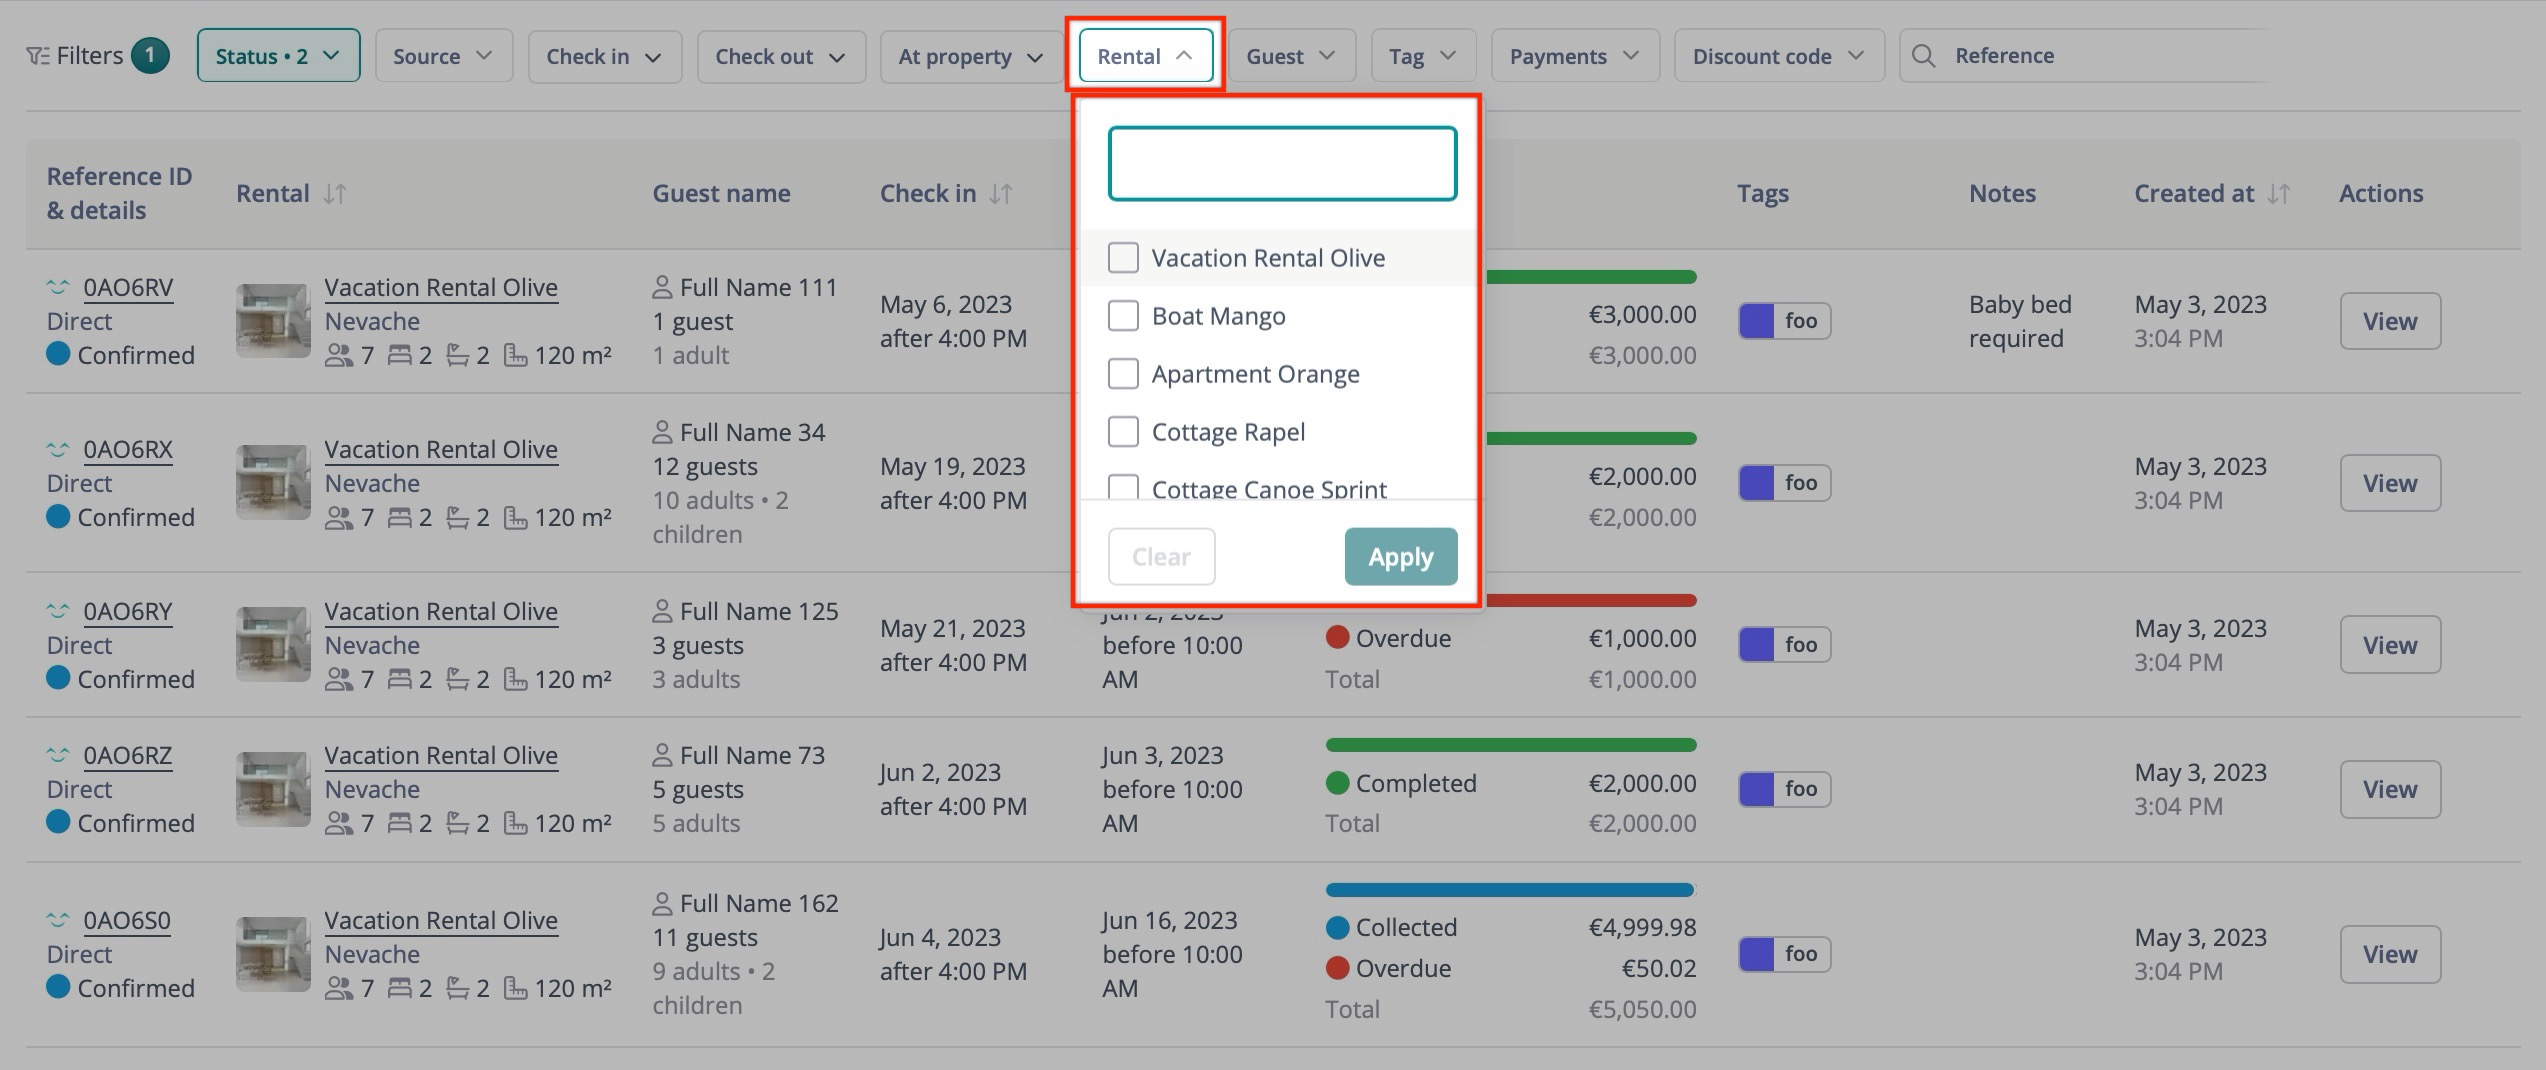Viewport: 2546px width, 1070px height.
Task: Open the Source filter dropdown
Action: coord(443,55)
